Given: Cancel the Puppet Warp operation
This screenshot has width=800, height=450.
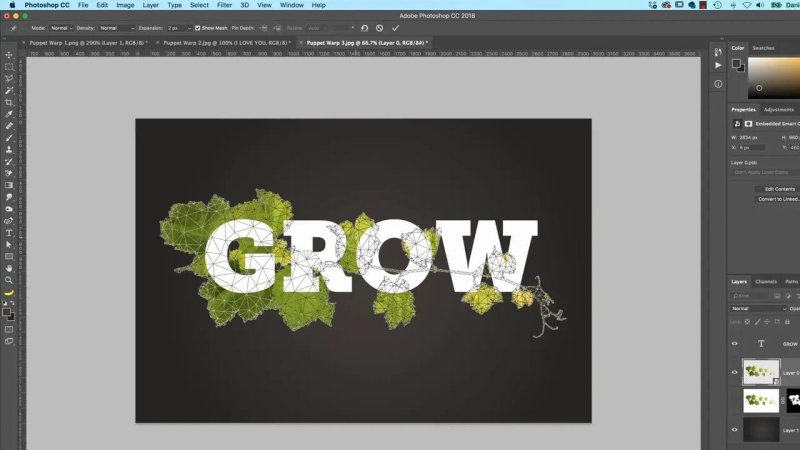Looking at the screenshot, I should (380, 28).
